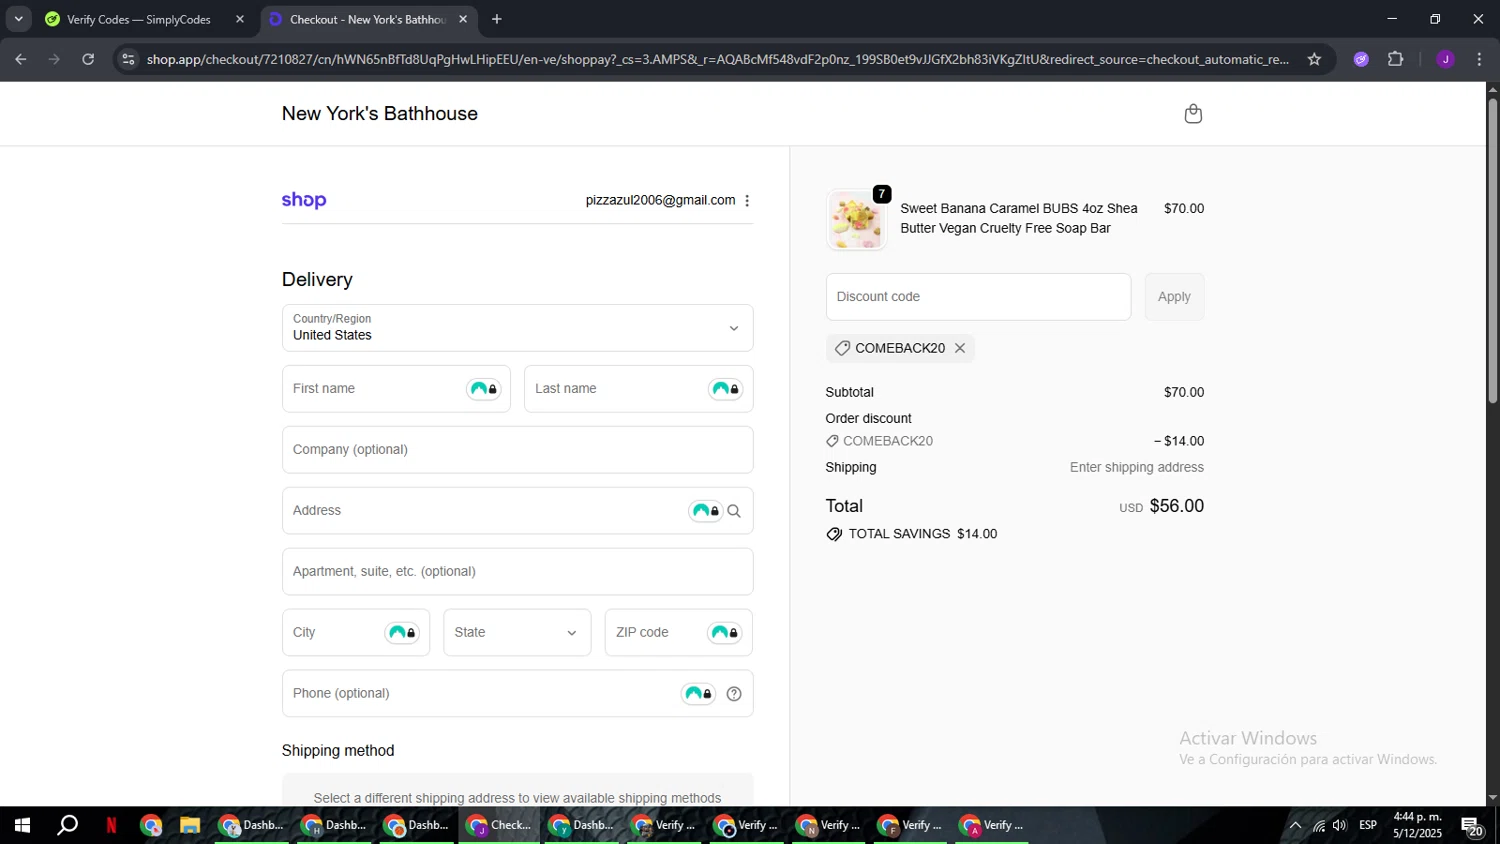
Task: Open Chrome profile J avatar
Action: 1445,59
